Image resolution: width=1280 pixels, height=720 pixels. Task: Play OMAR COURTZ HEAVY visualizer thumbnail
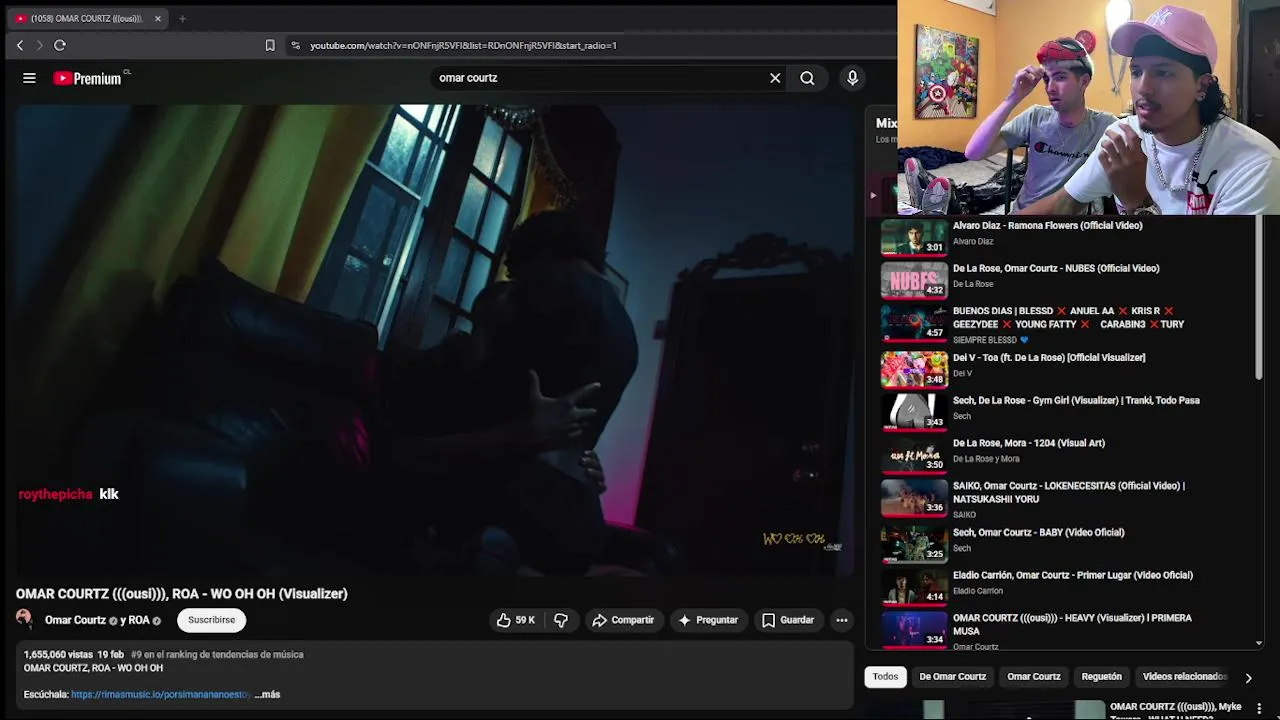click(x=914, y=628)
